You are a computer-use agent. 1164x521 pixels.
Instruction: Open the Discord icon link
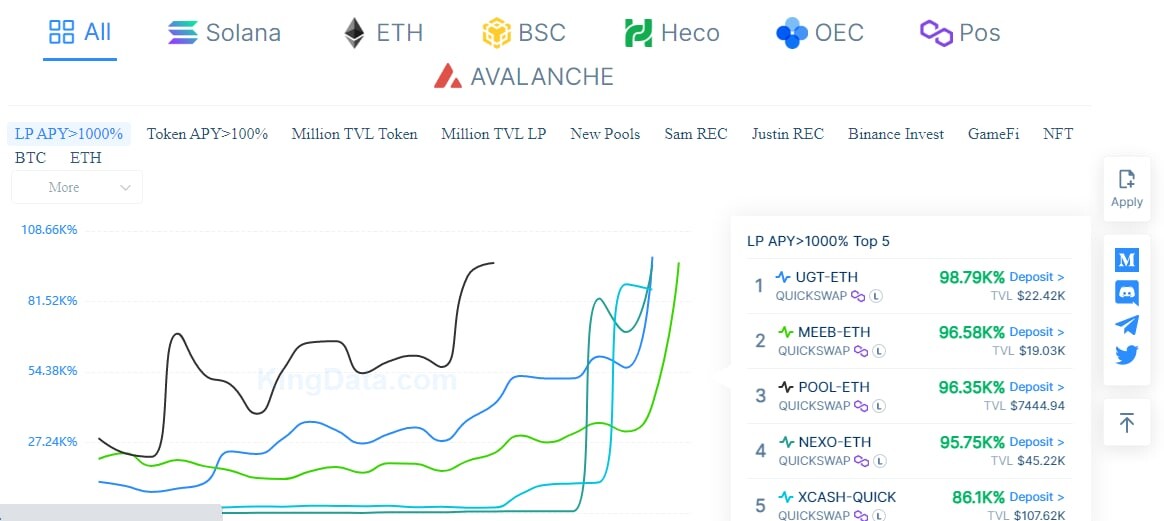coord(1127,293)
